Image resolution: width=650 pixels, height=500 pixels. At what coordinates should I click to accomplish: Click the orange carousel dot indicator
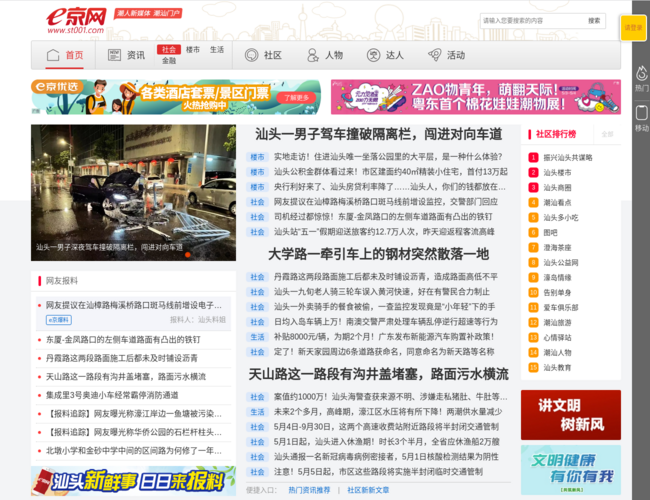click(x=187, y=255)
